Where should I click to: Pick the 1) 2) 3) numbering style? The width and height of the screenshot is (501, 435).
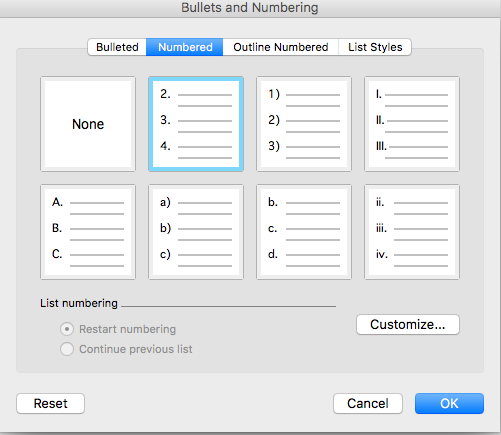(304, 124)
